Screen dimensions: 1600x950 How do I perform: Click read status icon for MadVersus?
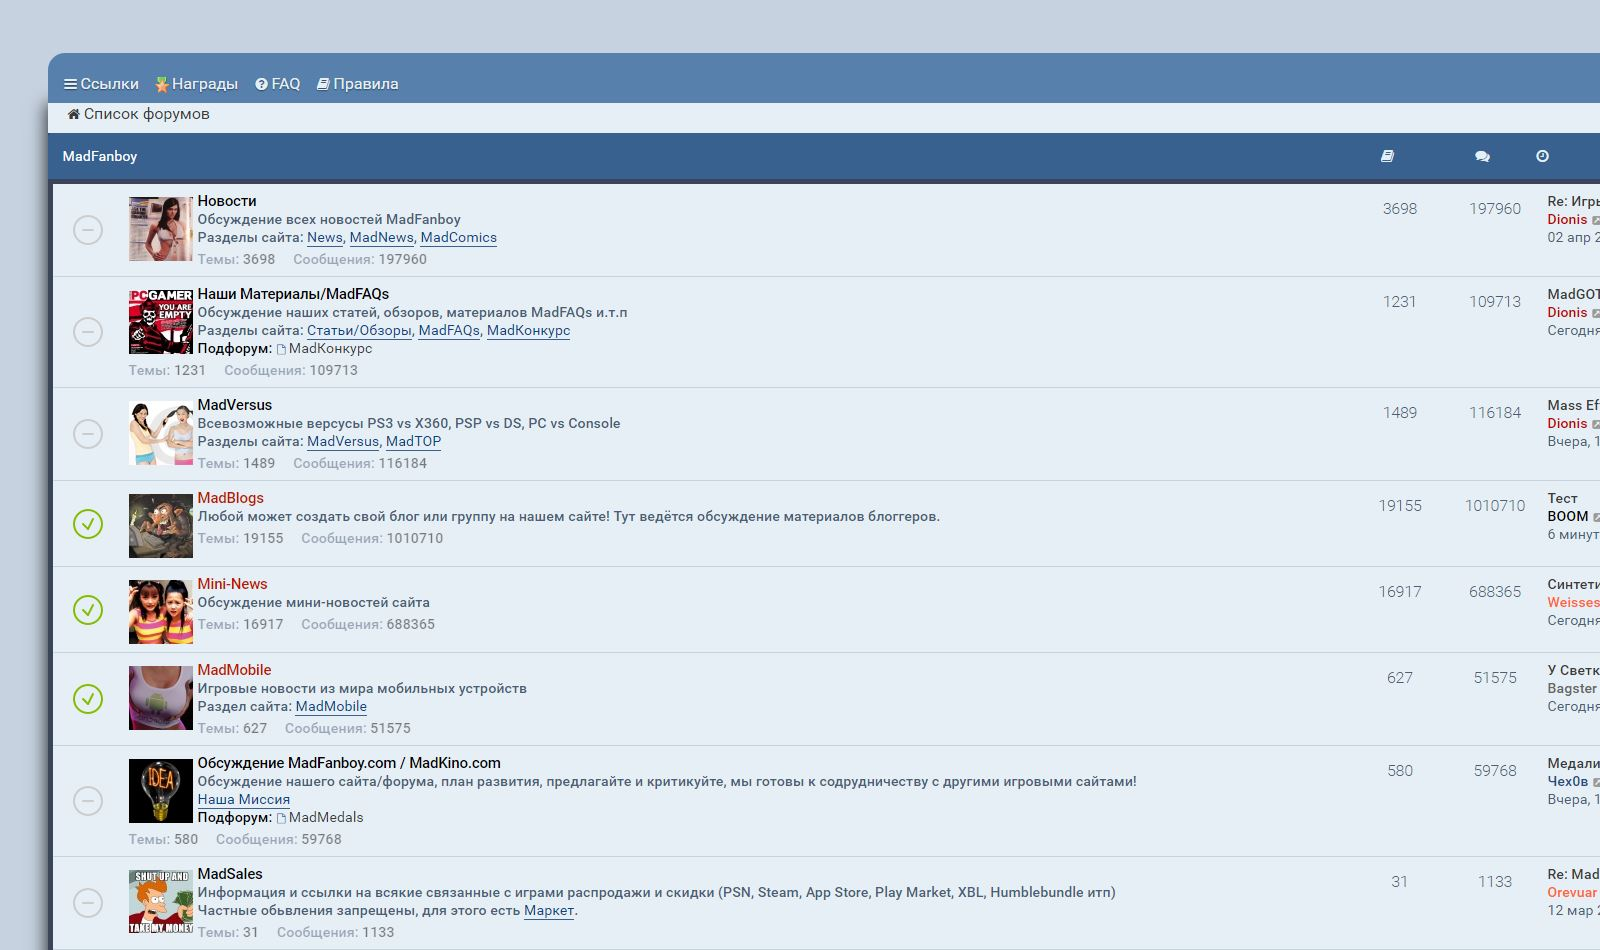coord(88,434)
